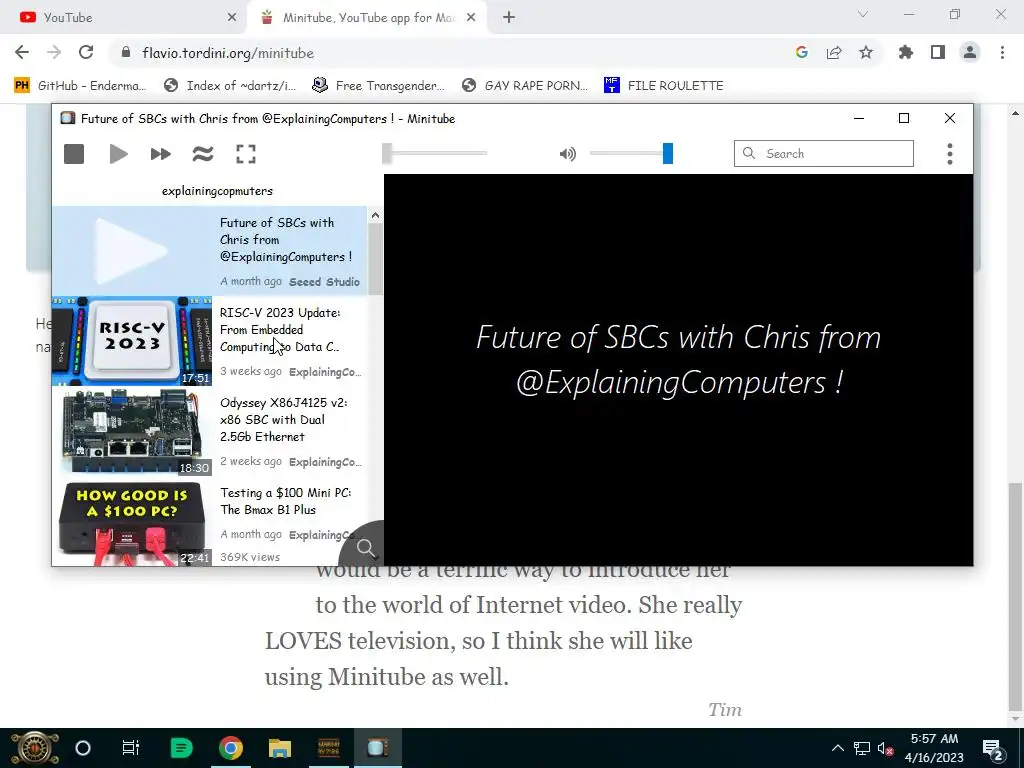Select the RISC-V 2023 Update video thumbnail
The width and height of the screenshot is (1024, 768).
(132, 341)
